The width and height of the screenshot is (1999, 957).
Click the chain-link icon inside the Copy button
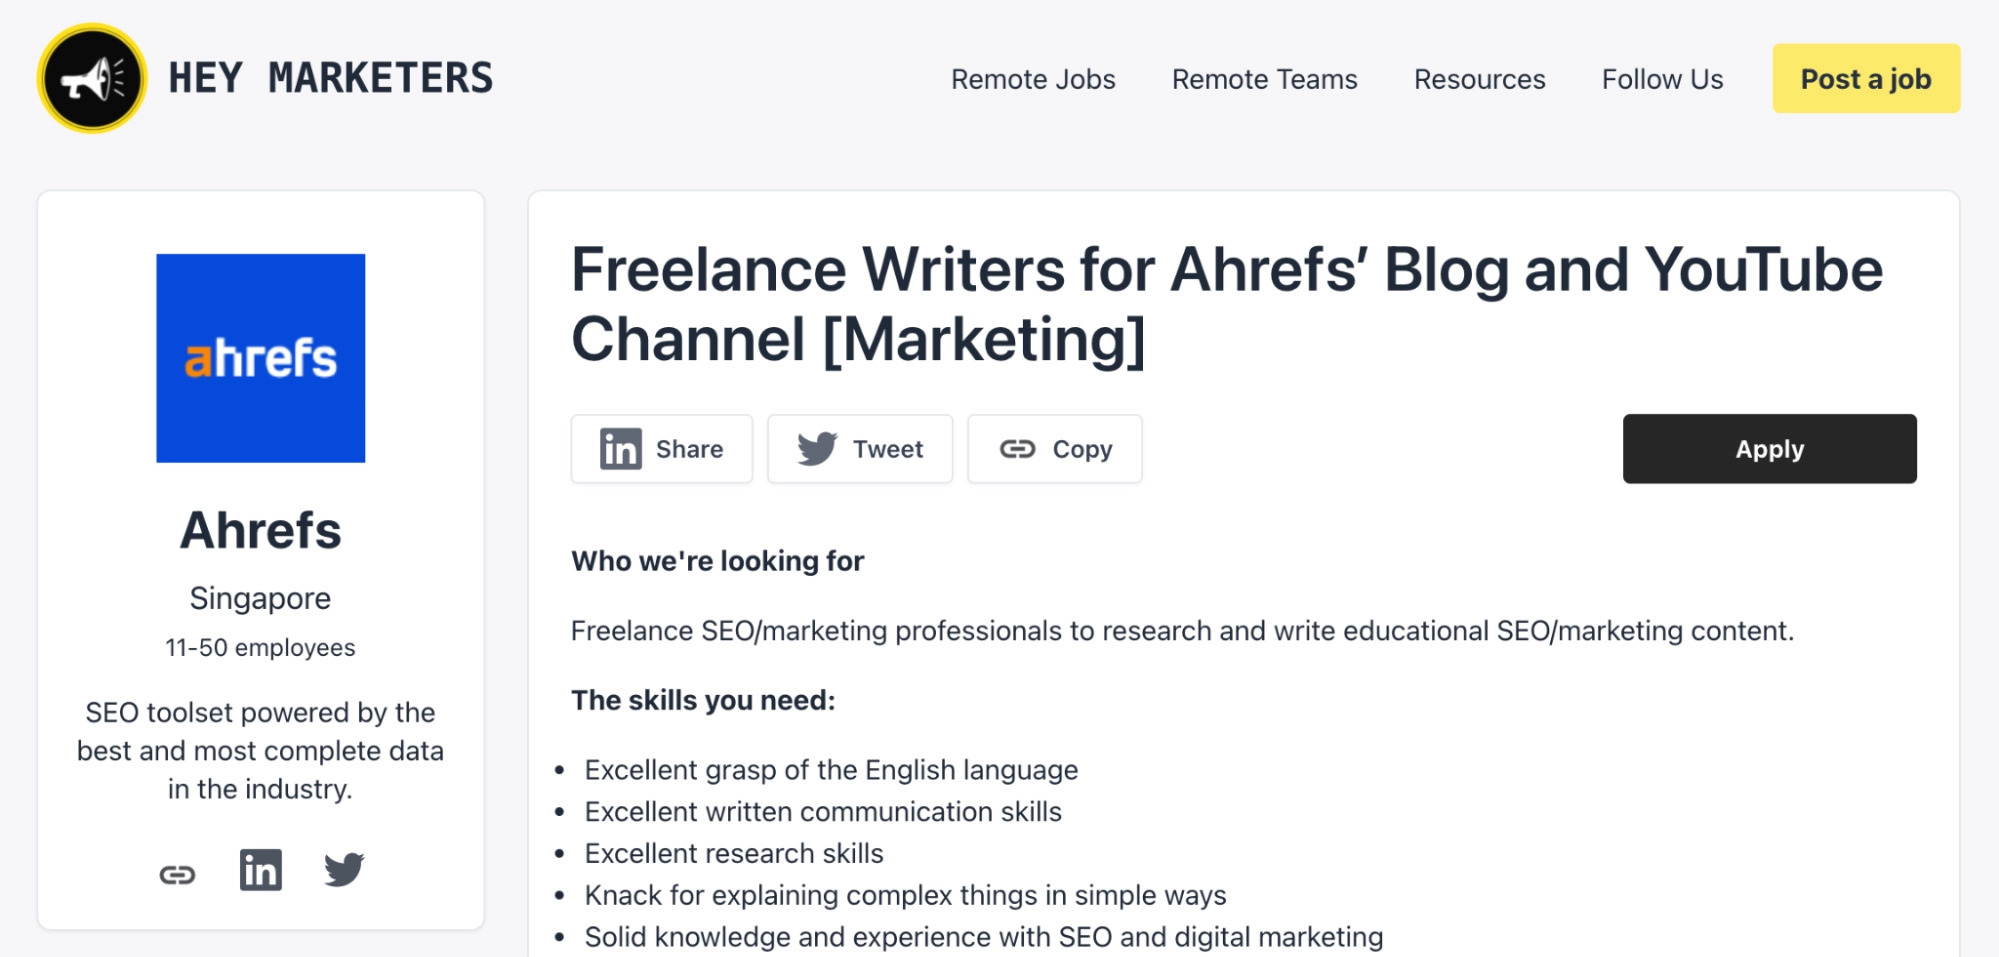click(1017, 449)
